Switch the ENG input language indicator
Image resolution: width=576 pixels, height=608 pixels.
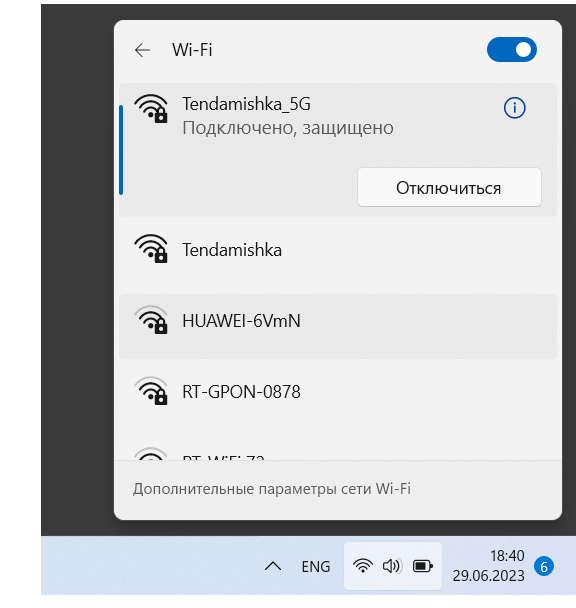coord(316,567)
